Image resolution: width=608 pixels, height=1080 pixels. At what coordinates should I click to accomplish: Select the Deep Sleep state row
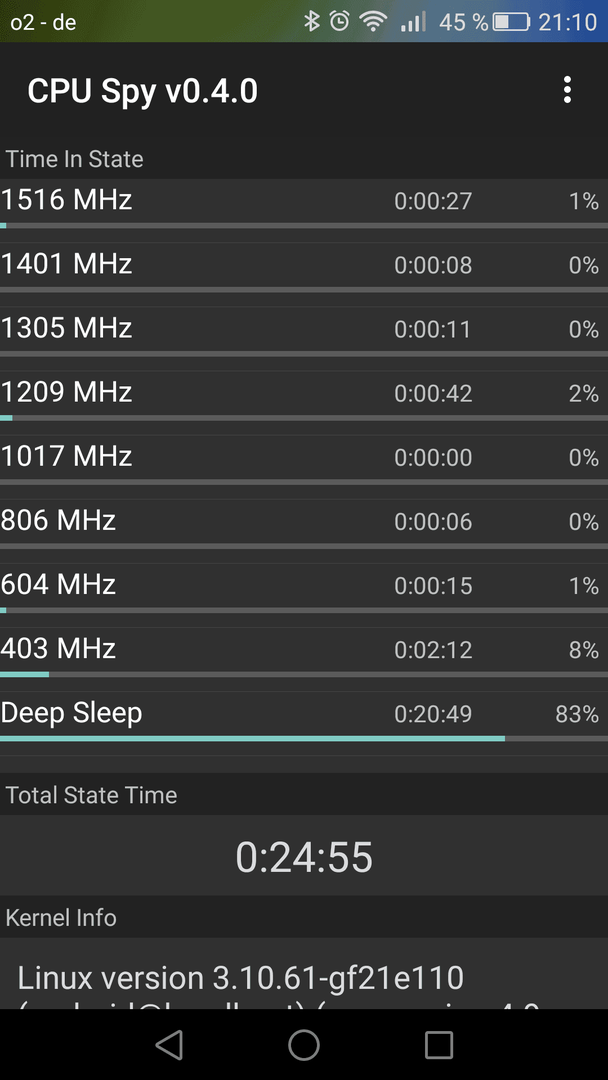(304, 717)
